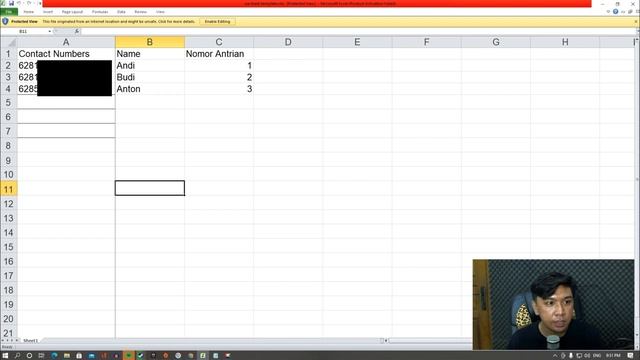Switch to the Home ribbon tab
This screenshot has height=360, width=640.
click(29, 12)
